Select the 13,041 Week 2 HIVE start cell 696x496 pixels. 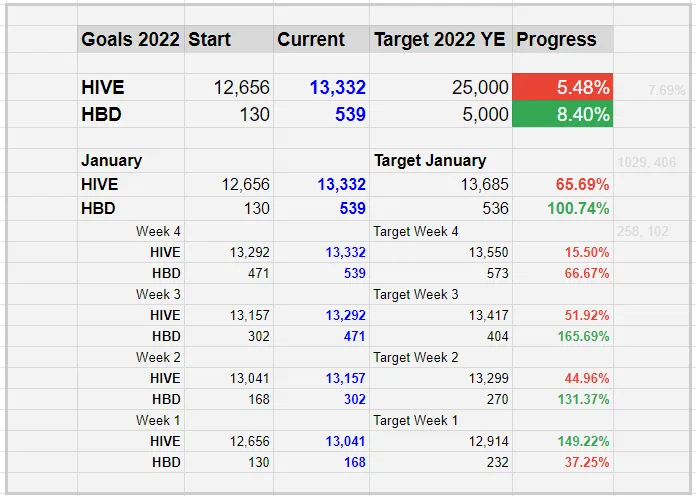(229, 378)
